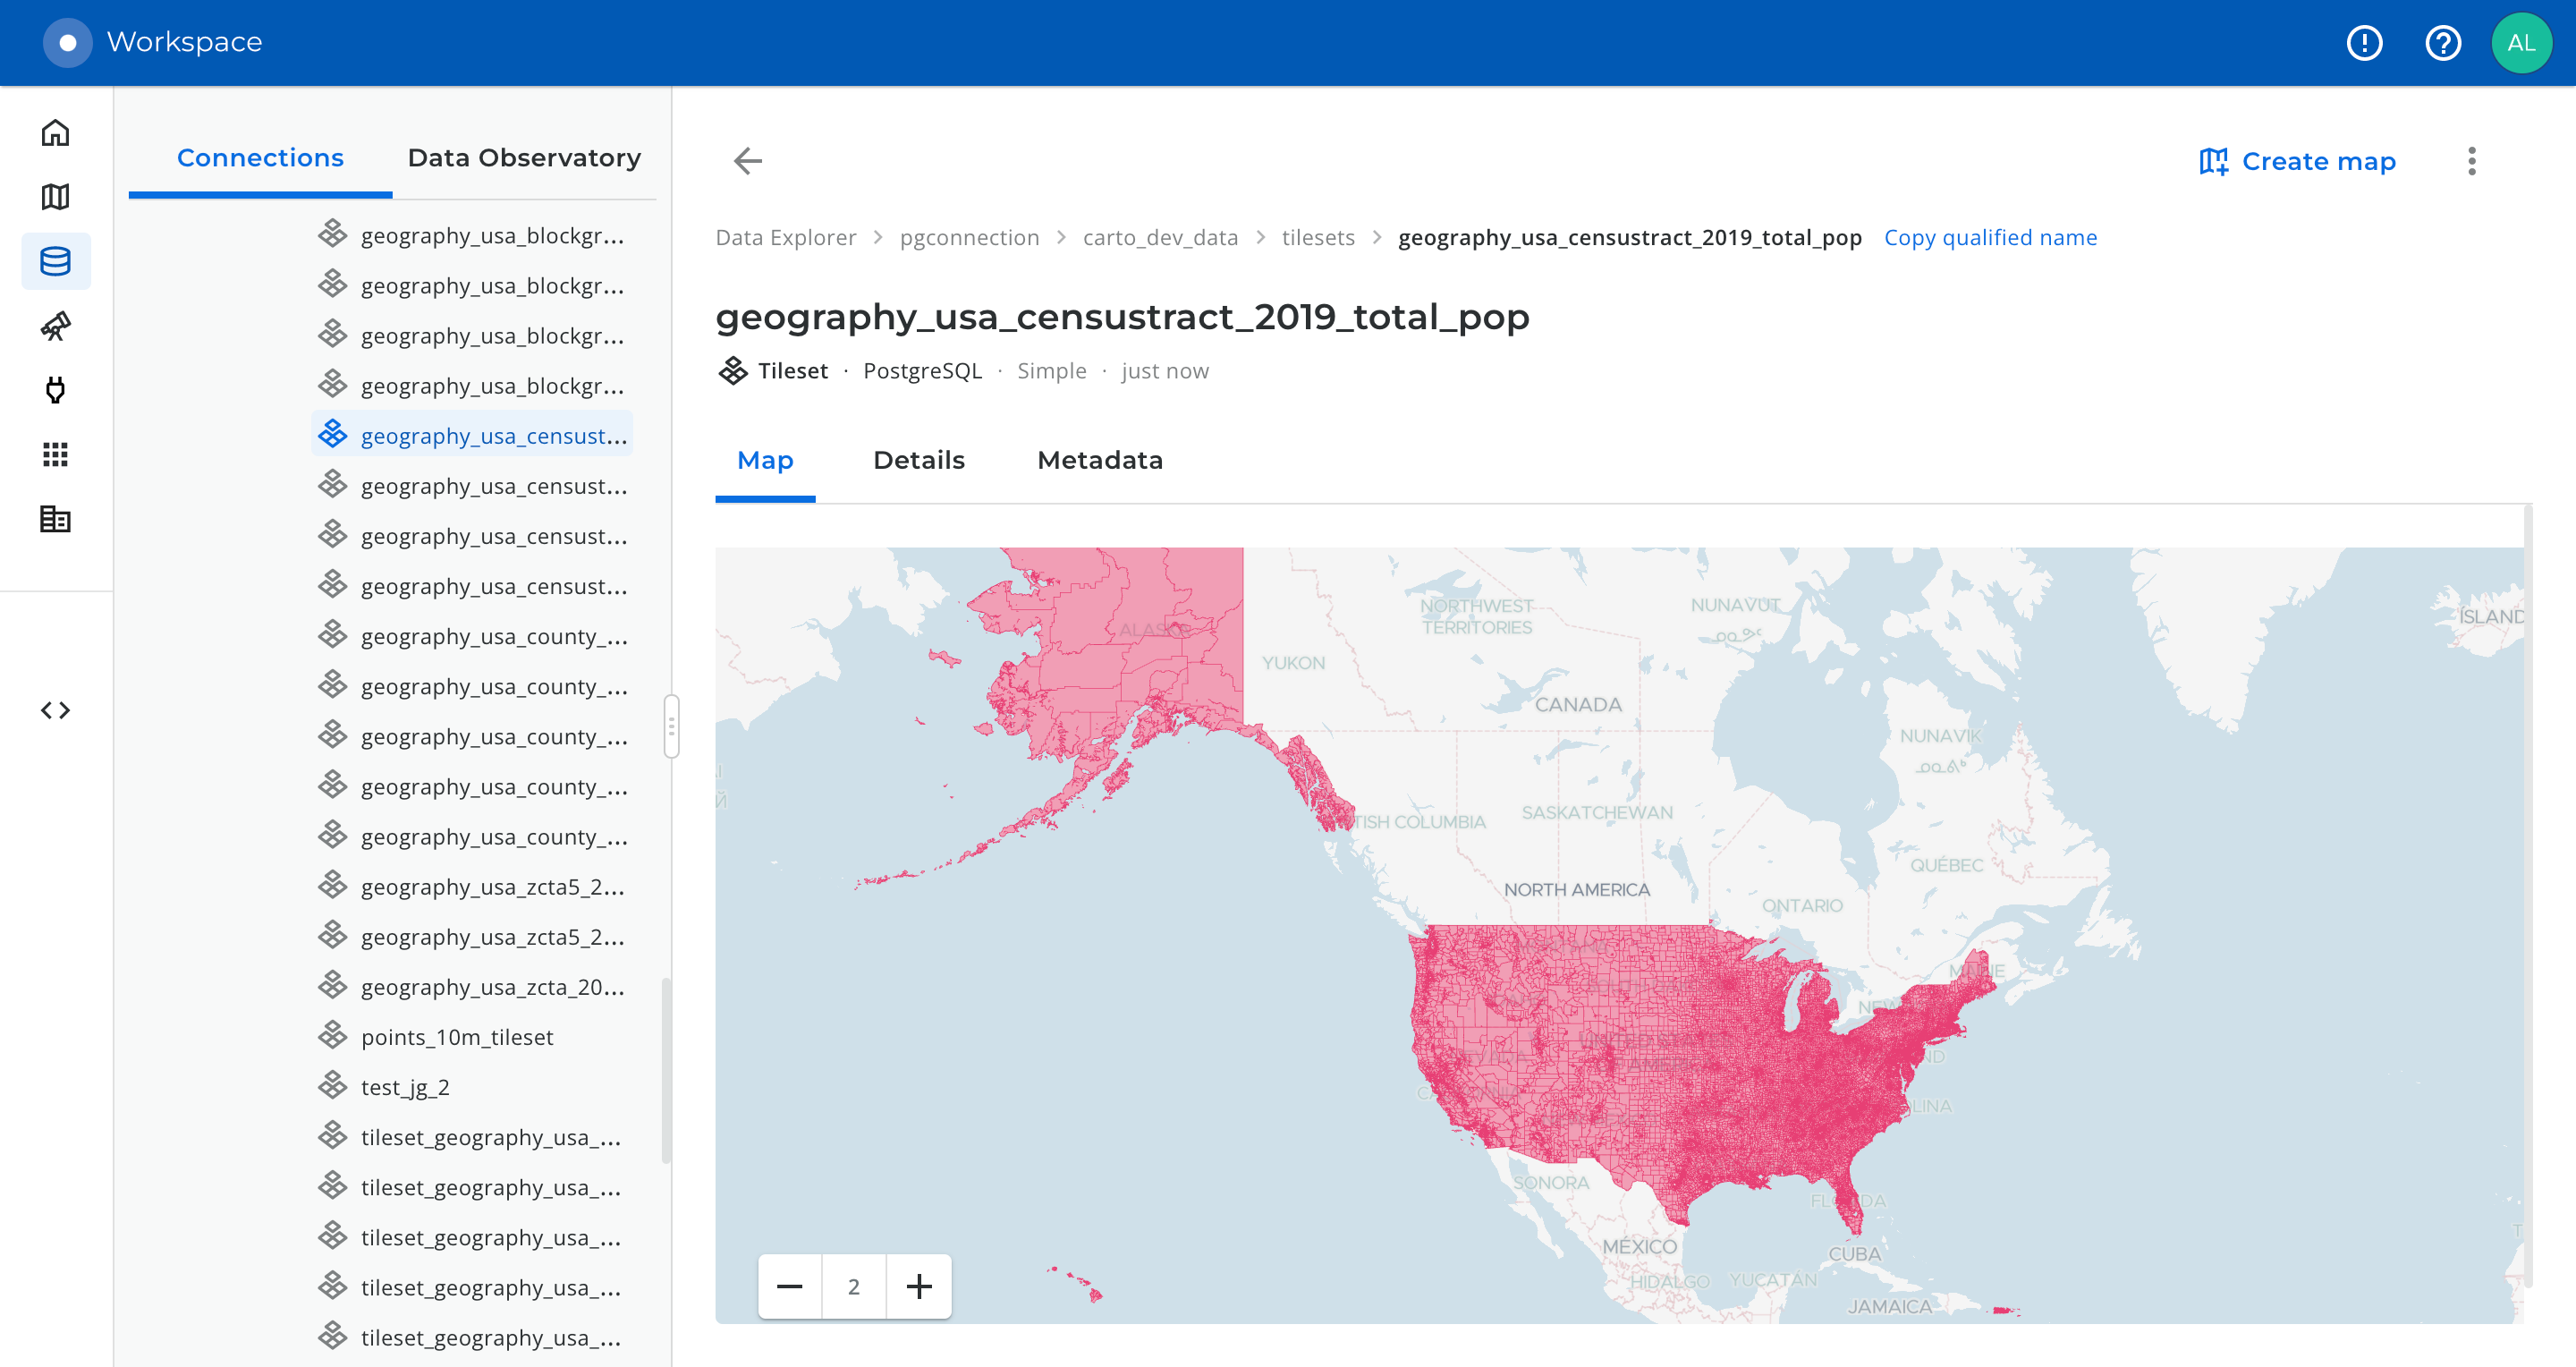Zoom out the map with minus

[789, 1286]
